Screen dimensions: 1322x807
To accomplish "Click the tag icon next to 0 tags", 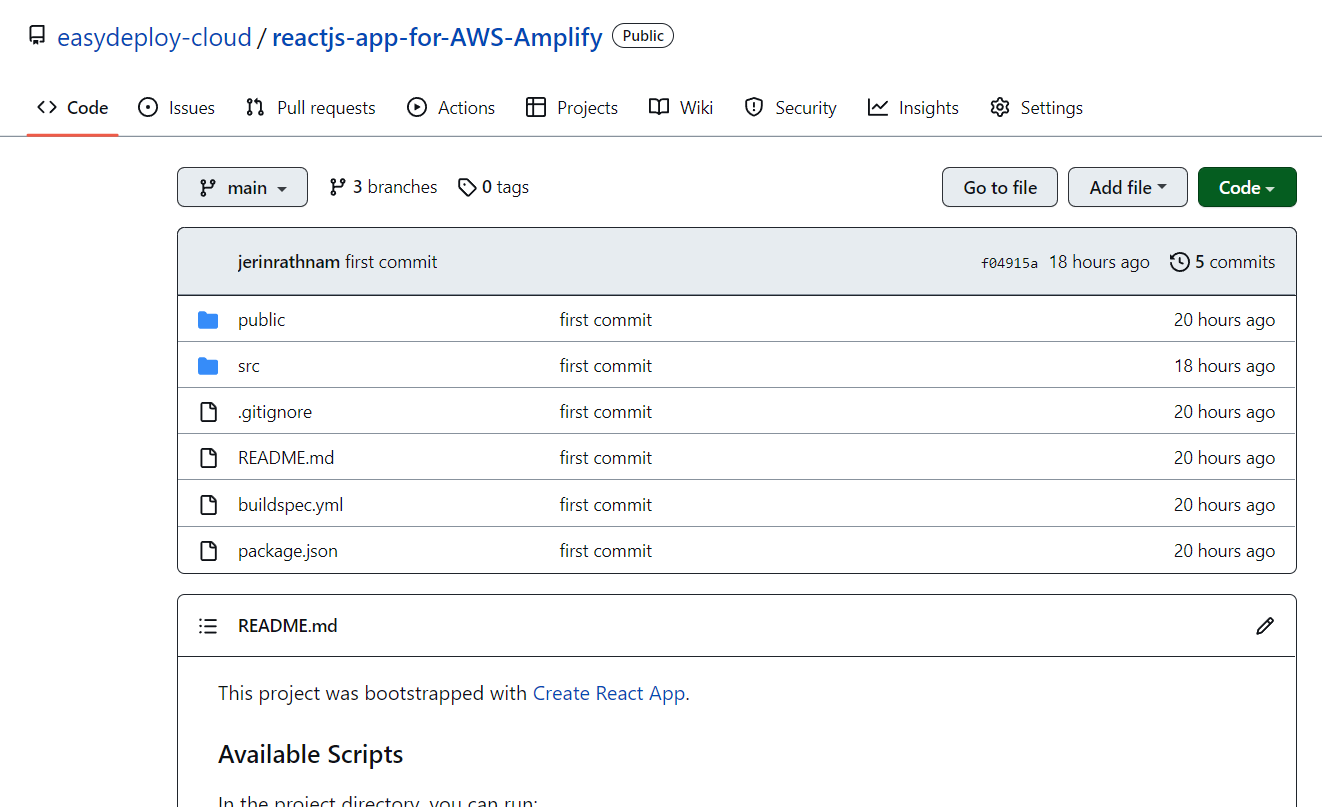I will [467, 187].
